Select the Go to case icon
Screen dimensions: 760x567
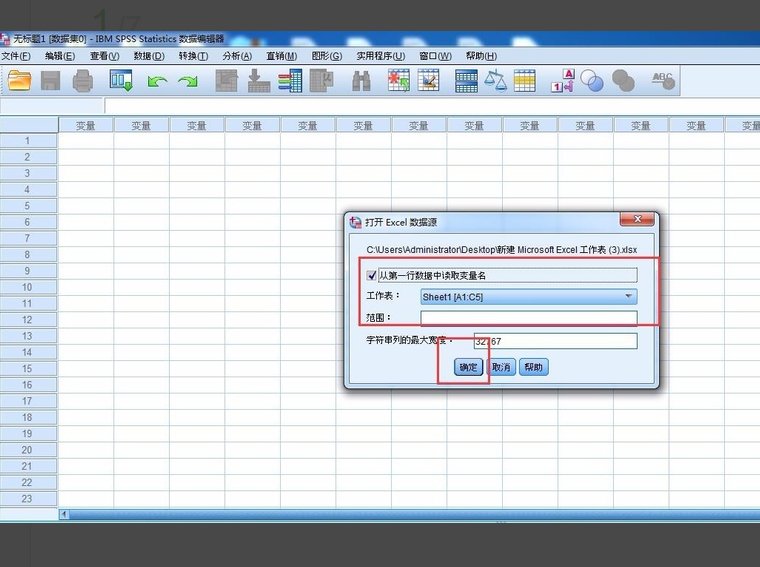coord(227,80)
